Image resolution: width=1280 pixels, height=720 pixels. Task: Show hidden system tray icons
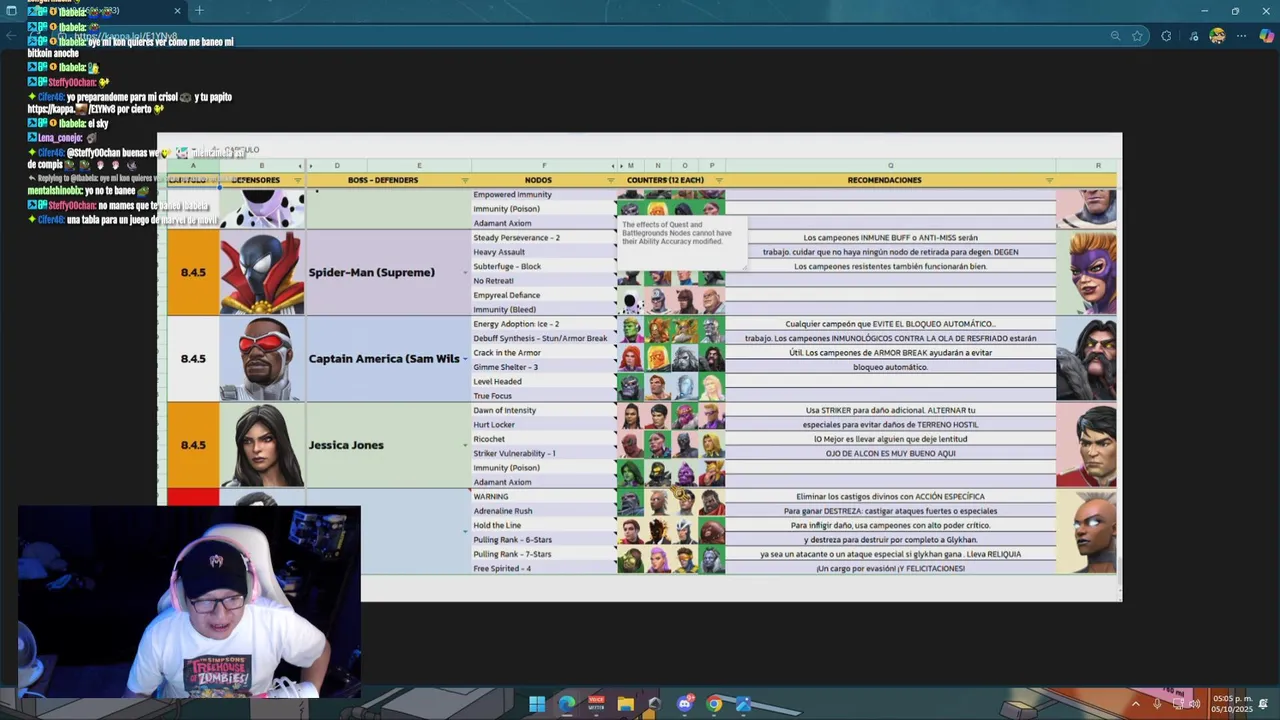[x=1135, y=704]
